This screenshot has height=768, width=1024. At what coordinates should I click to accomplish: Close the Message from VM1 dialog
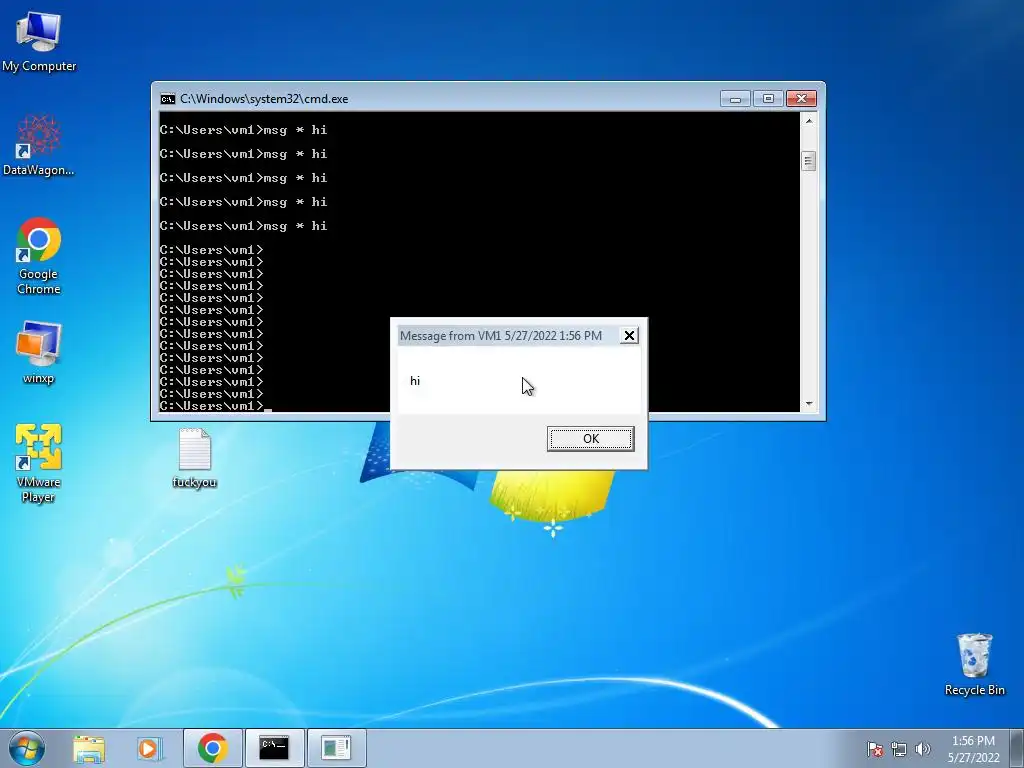point(629,336)
